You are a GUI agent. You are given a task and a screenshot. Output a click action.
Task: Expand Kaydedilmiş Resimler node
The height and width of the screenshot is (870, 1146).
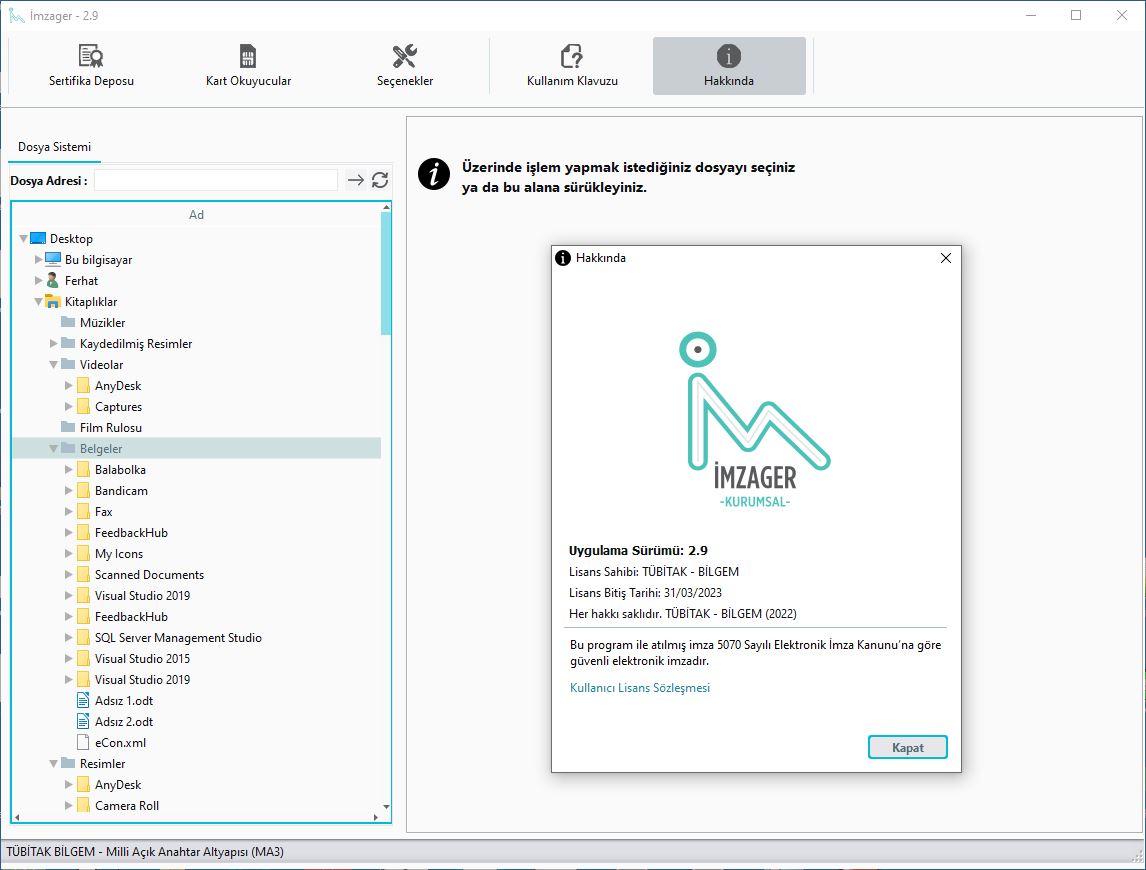click(x=53, y=344)
